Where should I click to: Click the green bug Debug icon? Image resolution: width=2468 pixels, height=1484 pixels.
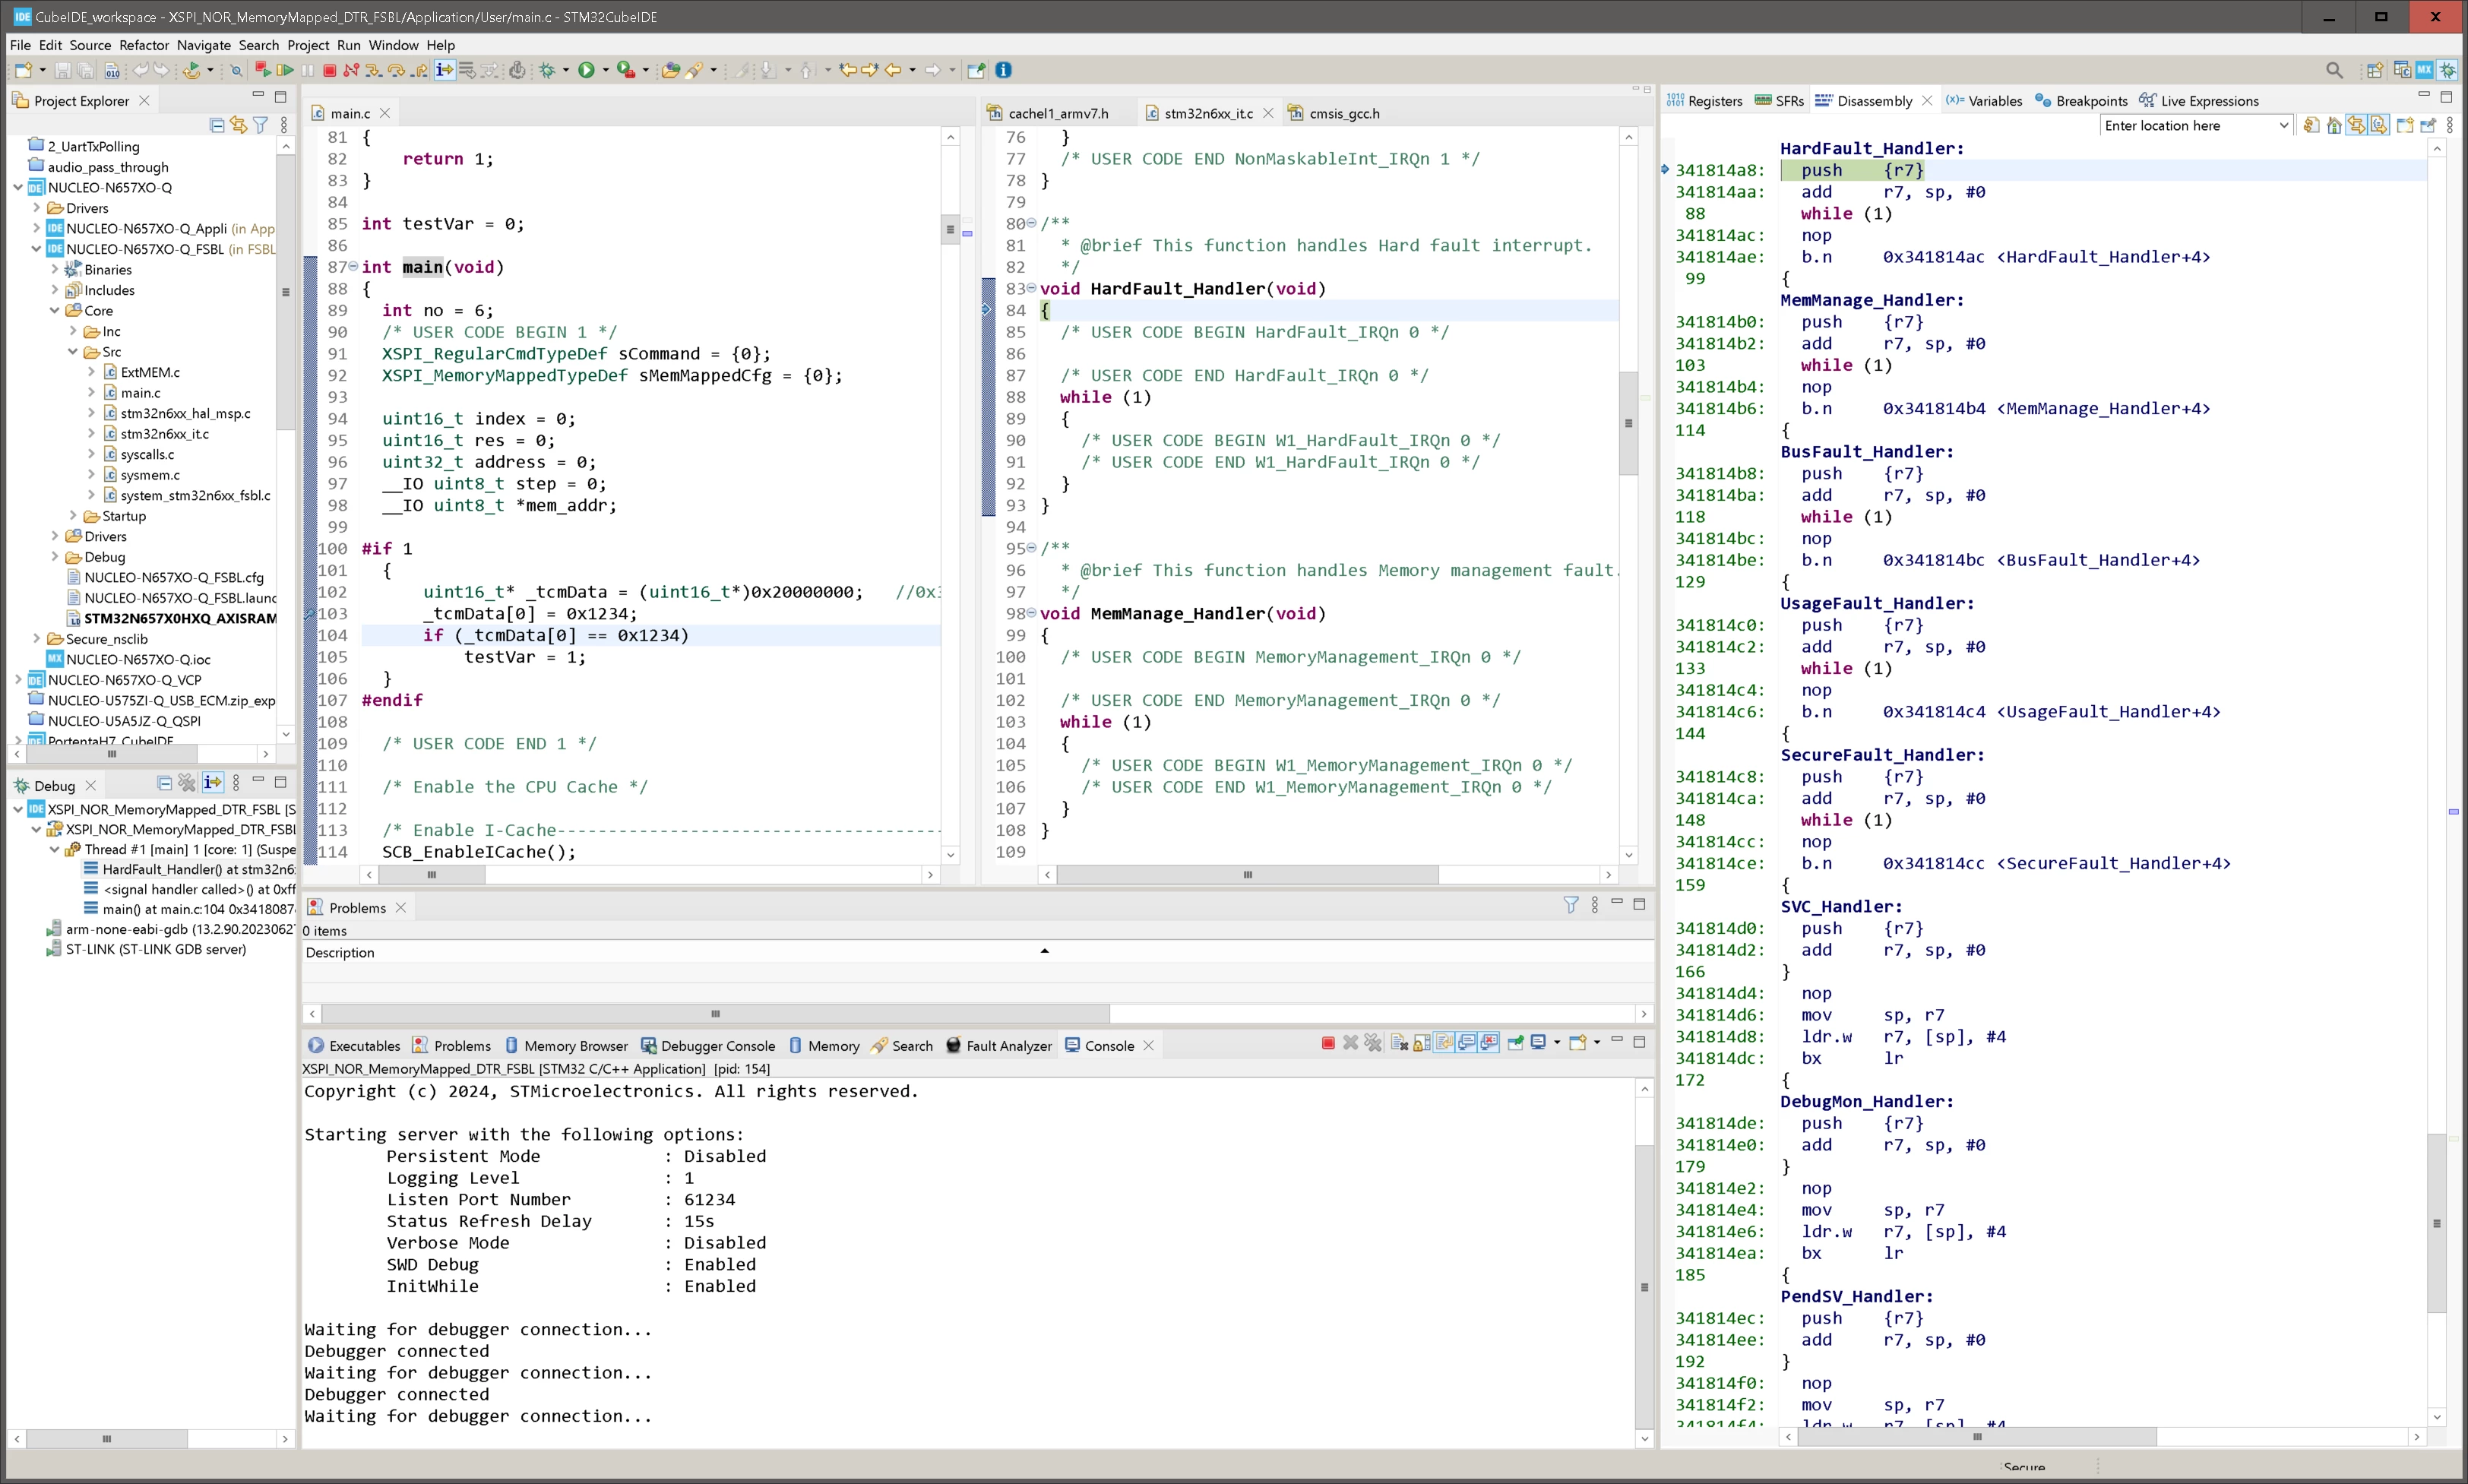pyautogui.click(x=547, y=70)
